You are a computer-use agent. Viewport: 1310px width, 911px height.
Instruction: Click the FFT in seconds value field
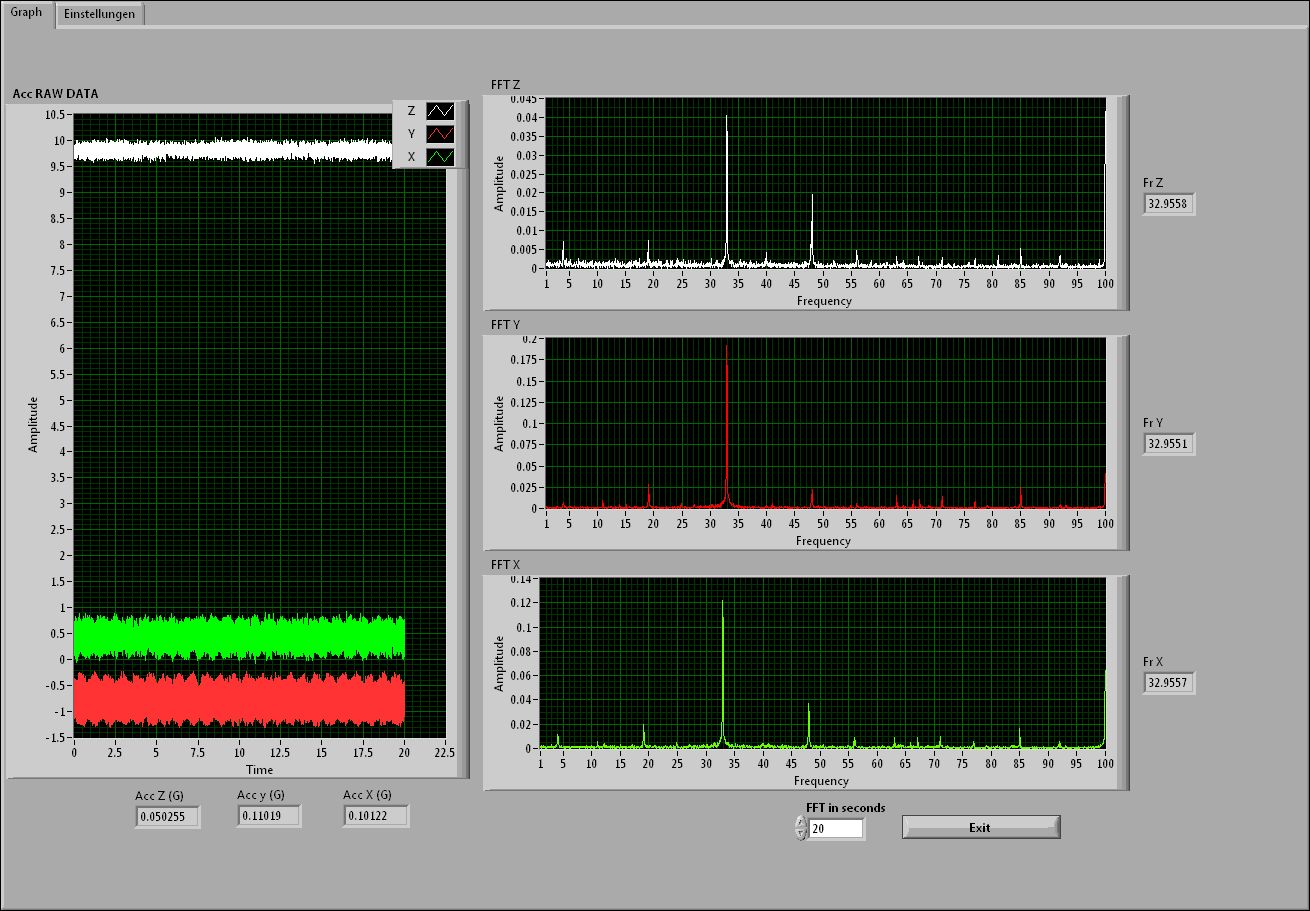pyautogui.click(x=835, y=828)
